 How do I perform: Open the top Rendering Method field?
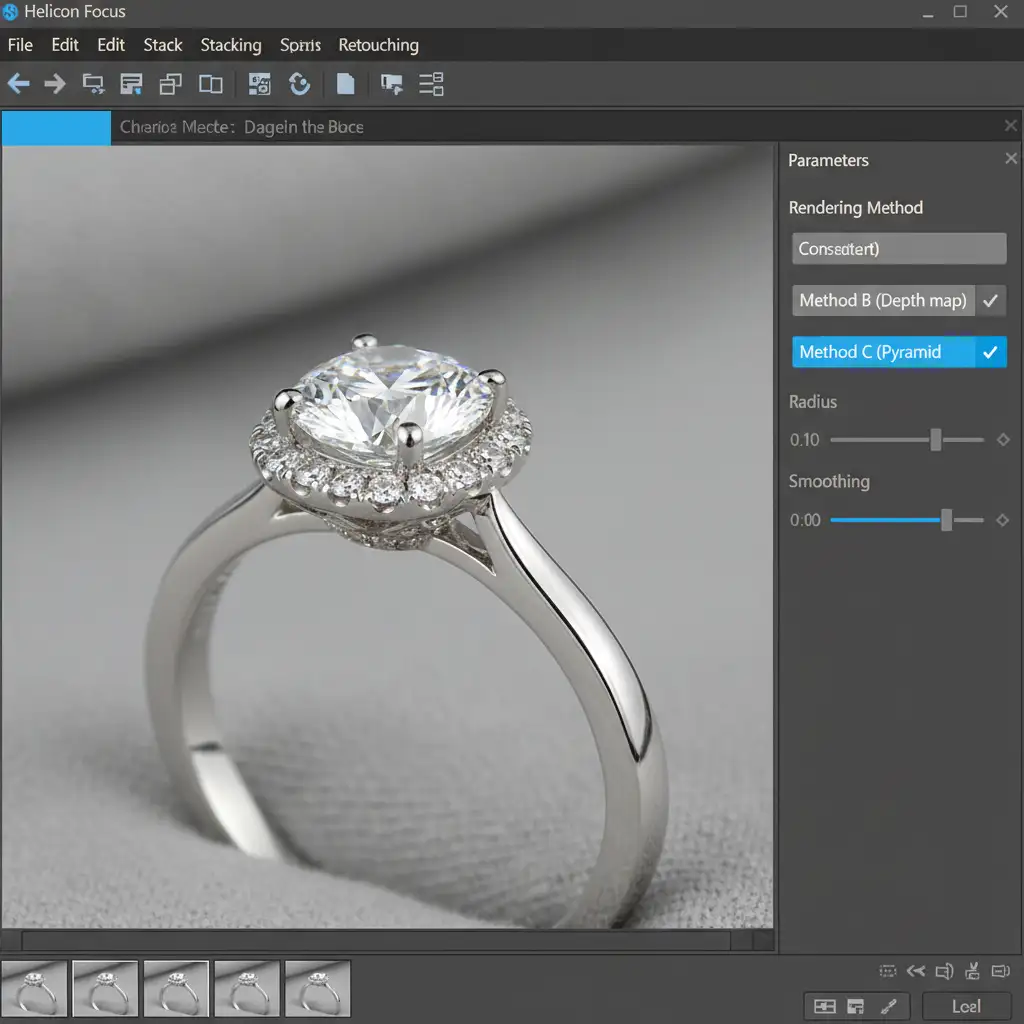click(x=899, y=249)
